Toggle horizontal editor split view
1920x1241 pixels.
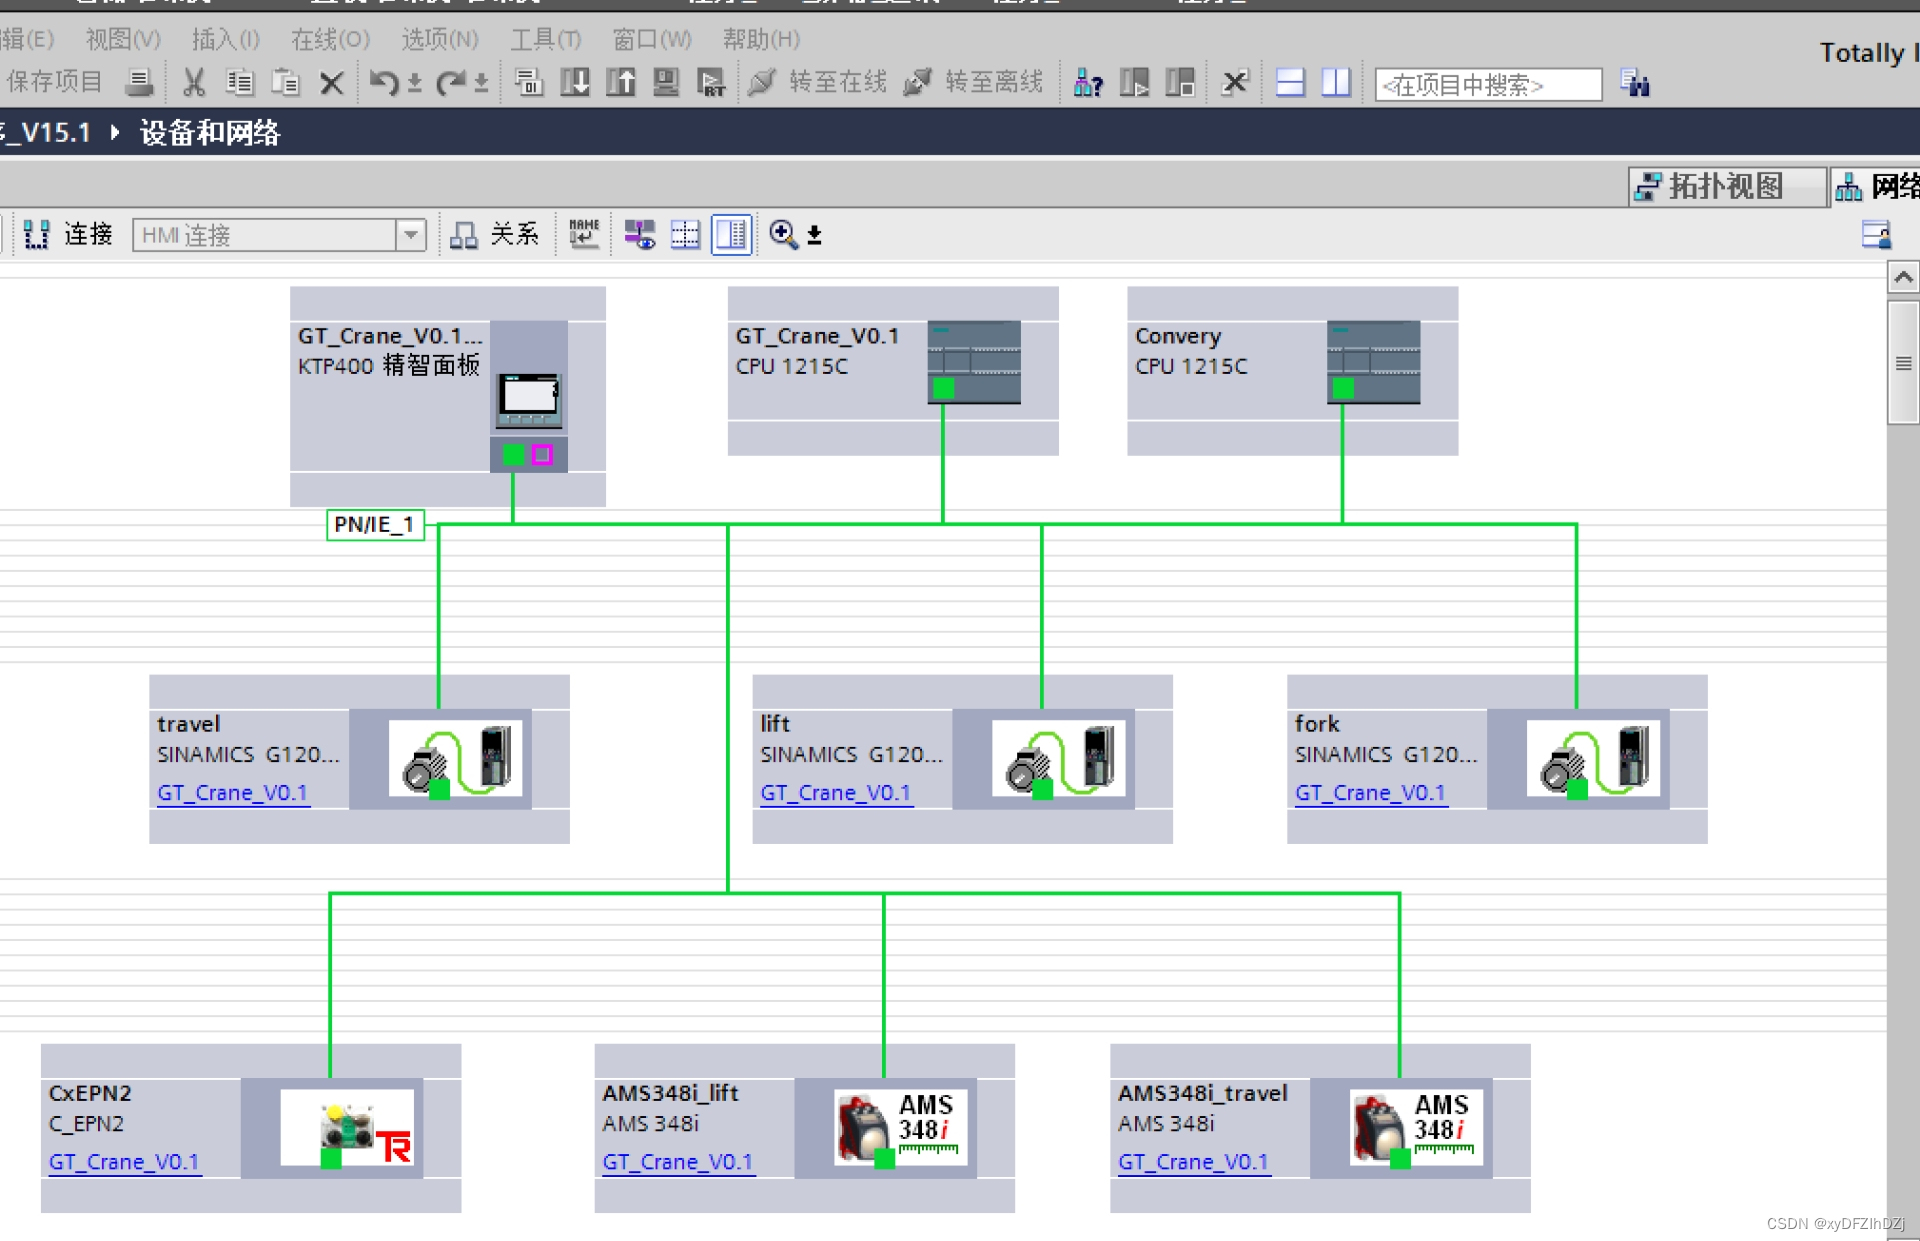(1290, 83)
